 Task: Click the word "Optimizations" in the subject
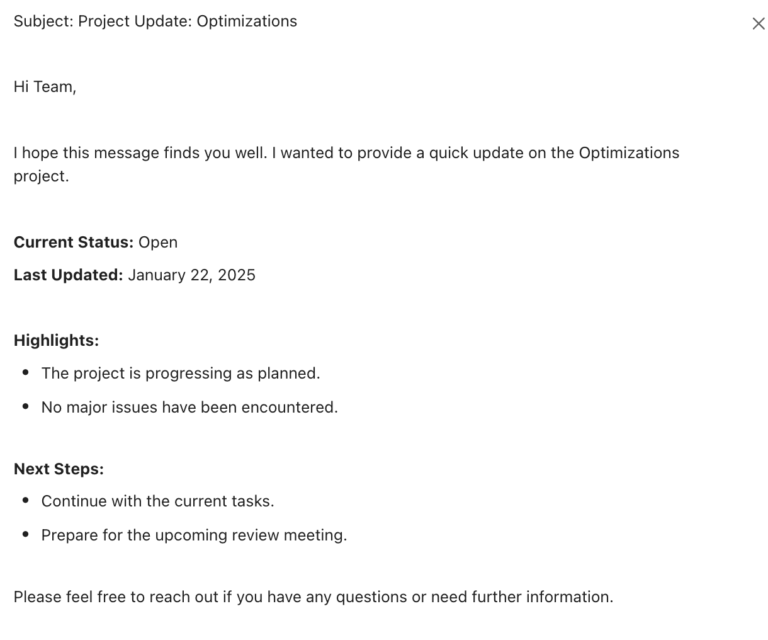pyautogui.click(x=247, y=21)
